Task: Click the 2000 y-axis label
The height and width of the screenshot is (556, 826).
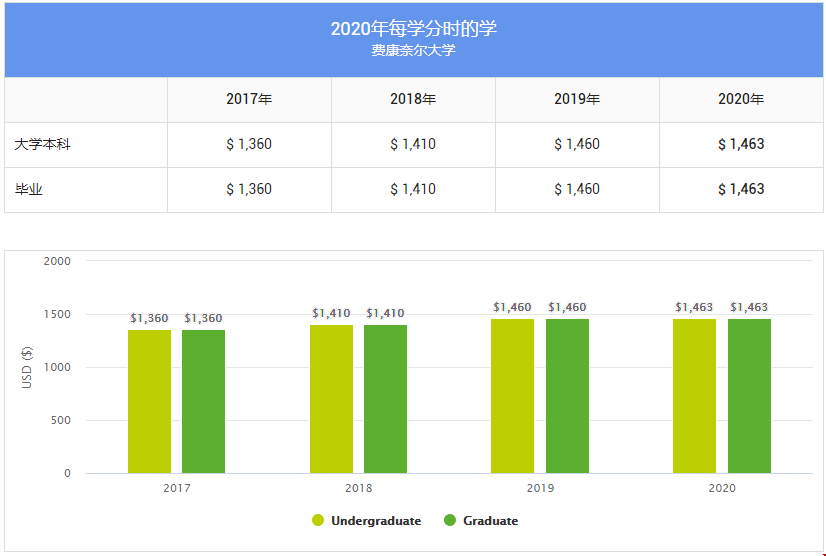Action: coord(57,261)
